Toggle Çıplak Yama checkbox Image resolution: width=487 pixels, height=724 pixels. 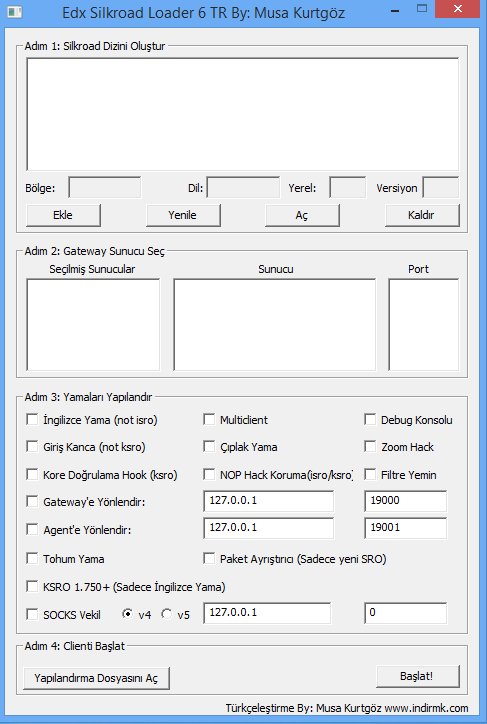(209, 446)
